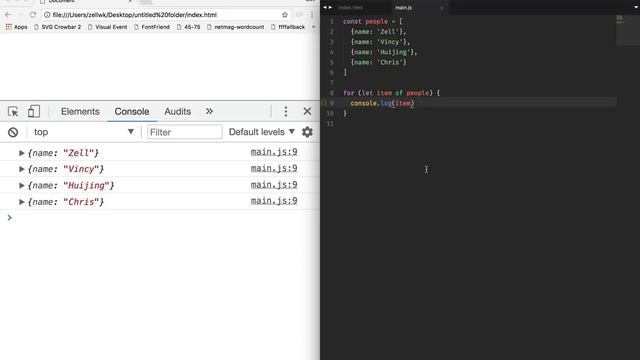Close the DevTools panel

point(307,111)
